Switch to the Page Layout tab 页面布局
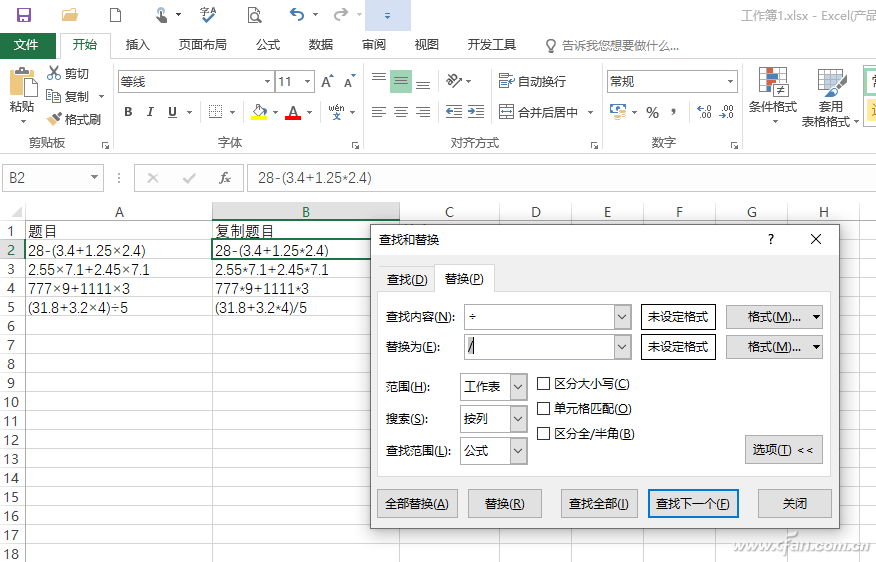Image resolution: width=876 pixels, height=562 pixels. tap(202, 45)
